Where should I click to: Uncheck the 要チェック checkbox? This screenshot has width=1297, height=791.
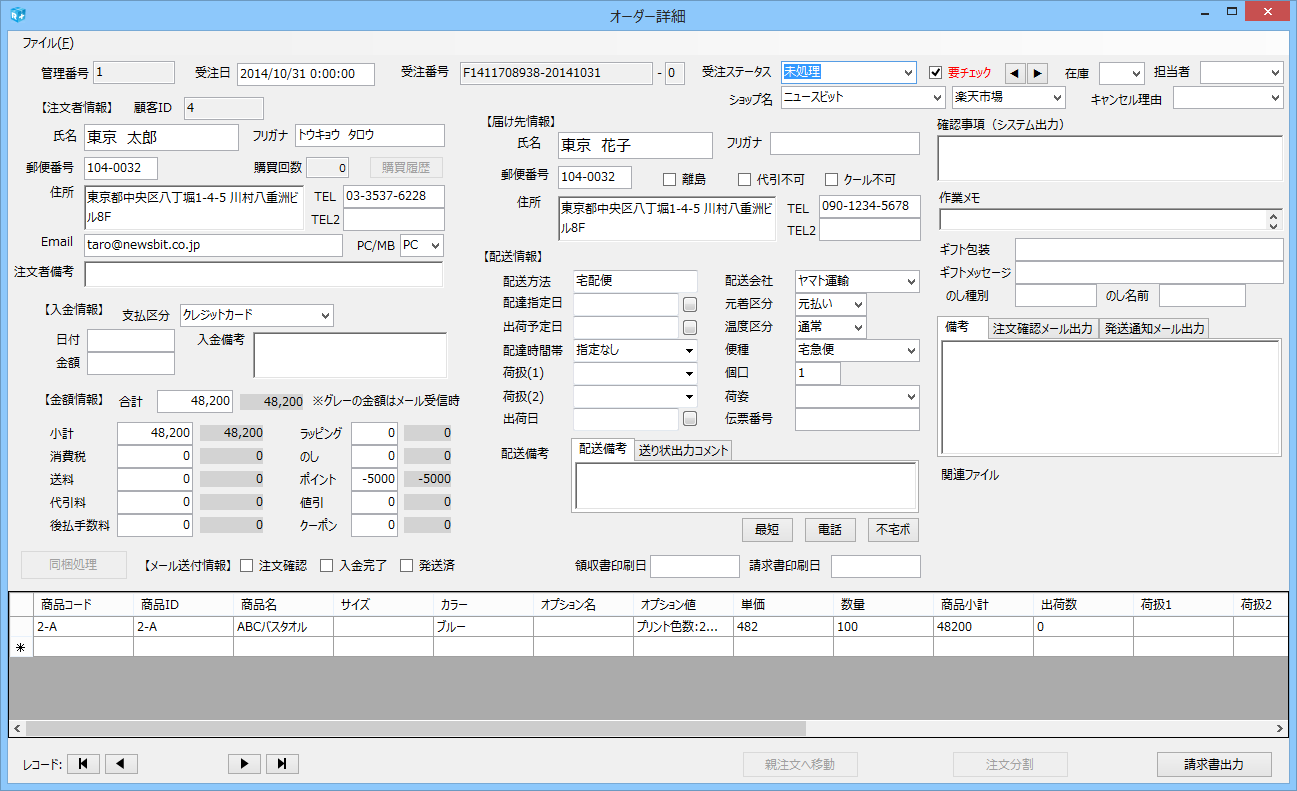click(936, 73)
